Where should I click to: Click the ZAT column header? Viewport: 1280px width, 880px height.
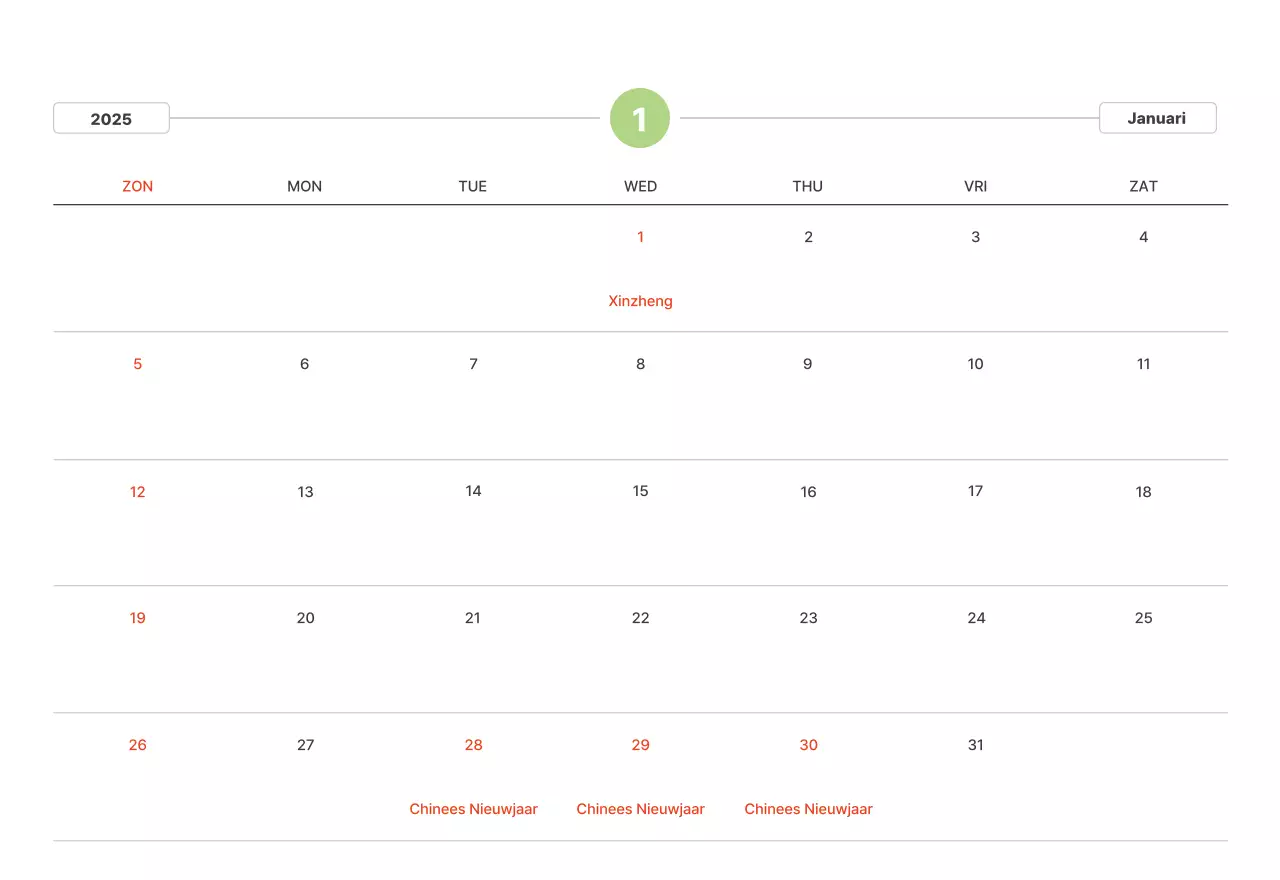coord(1143,186)
